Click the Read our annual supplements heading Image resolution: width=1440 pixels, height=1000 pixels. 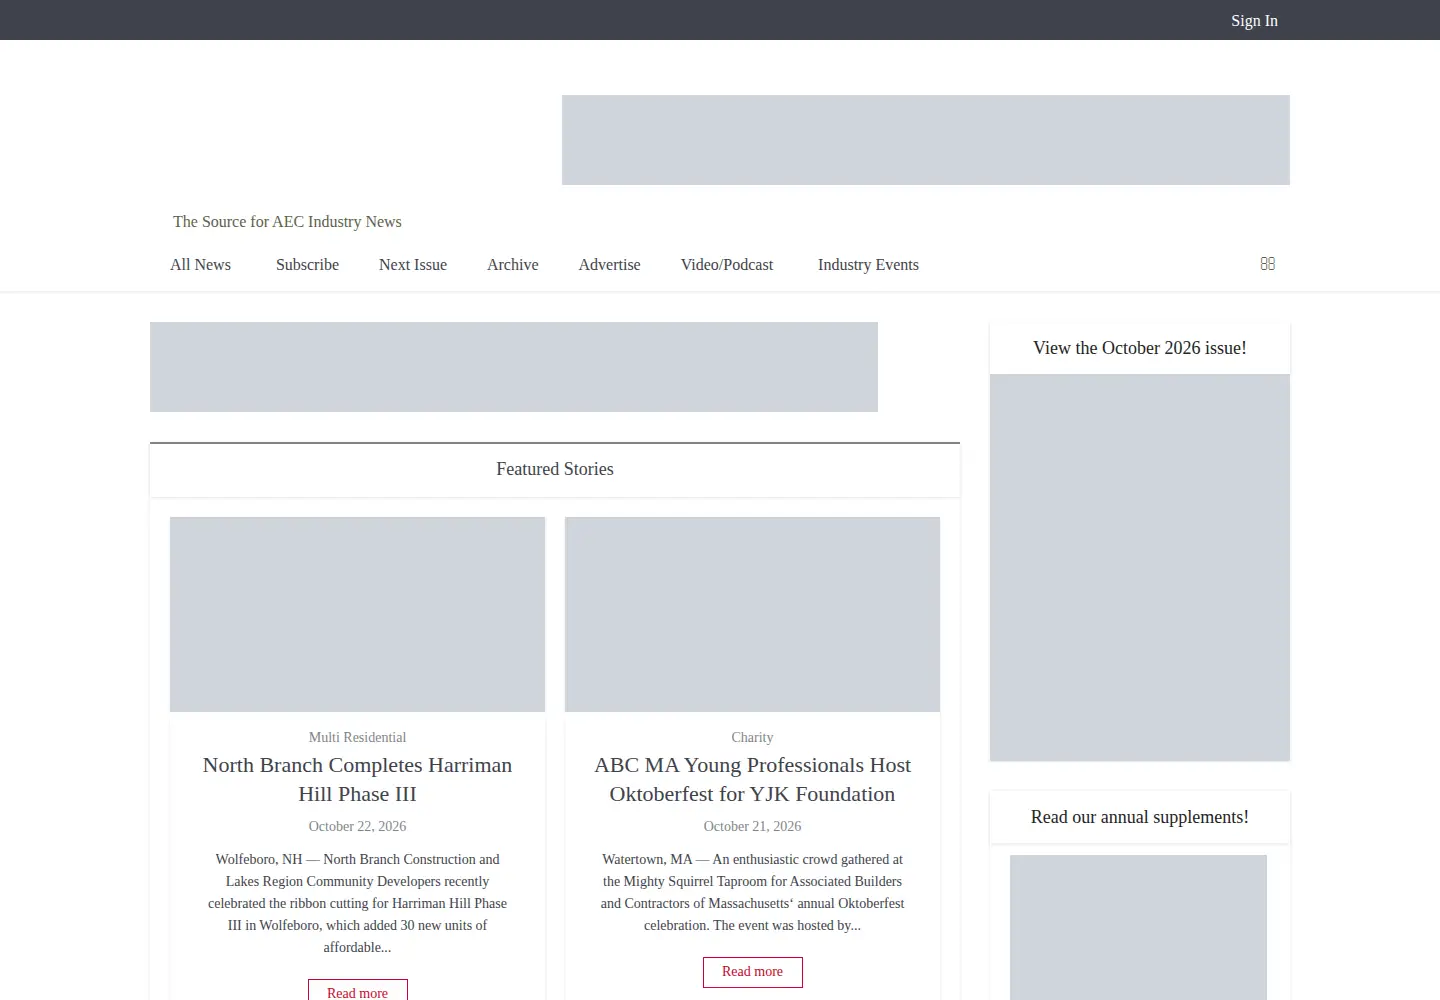1140,817
